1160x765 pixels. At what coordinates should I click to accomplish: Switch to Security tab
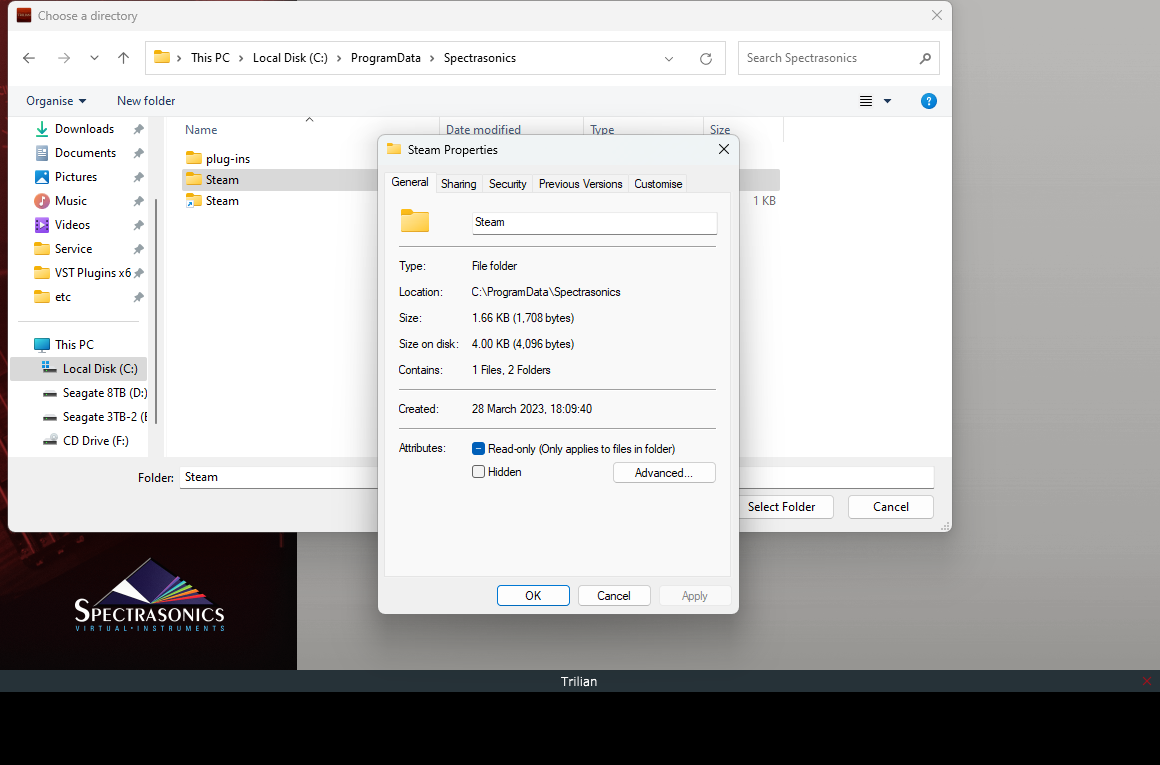[508, 183]
